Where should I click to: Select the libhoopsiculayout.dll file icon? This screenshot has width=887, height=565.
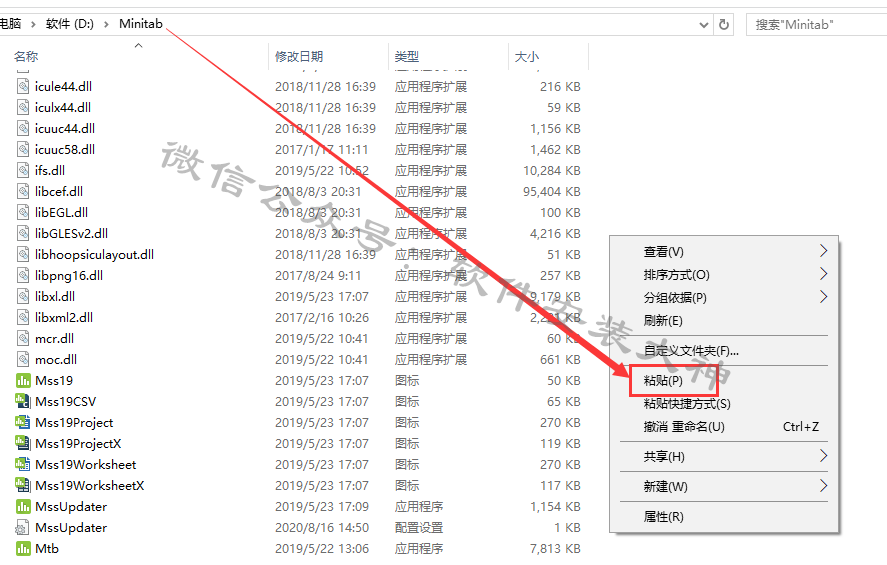pyautogui.click(x=23, y=255)
